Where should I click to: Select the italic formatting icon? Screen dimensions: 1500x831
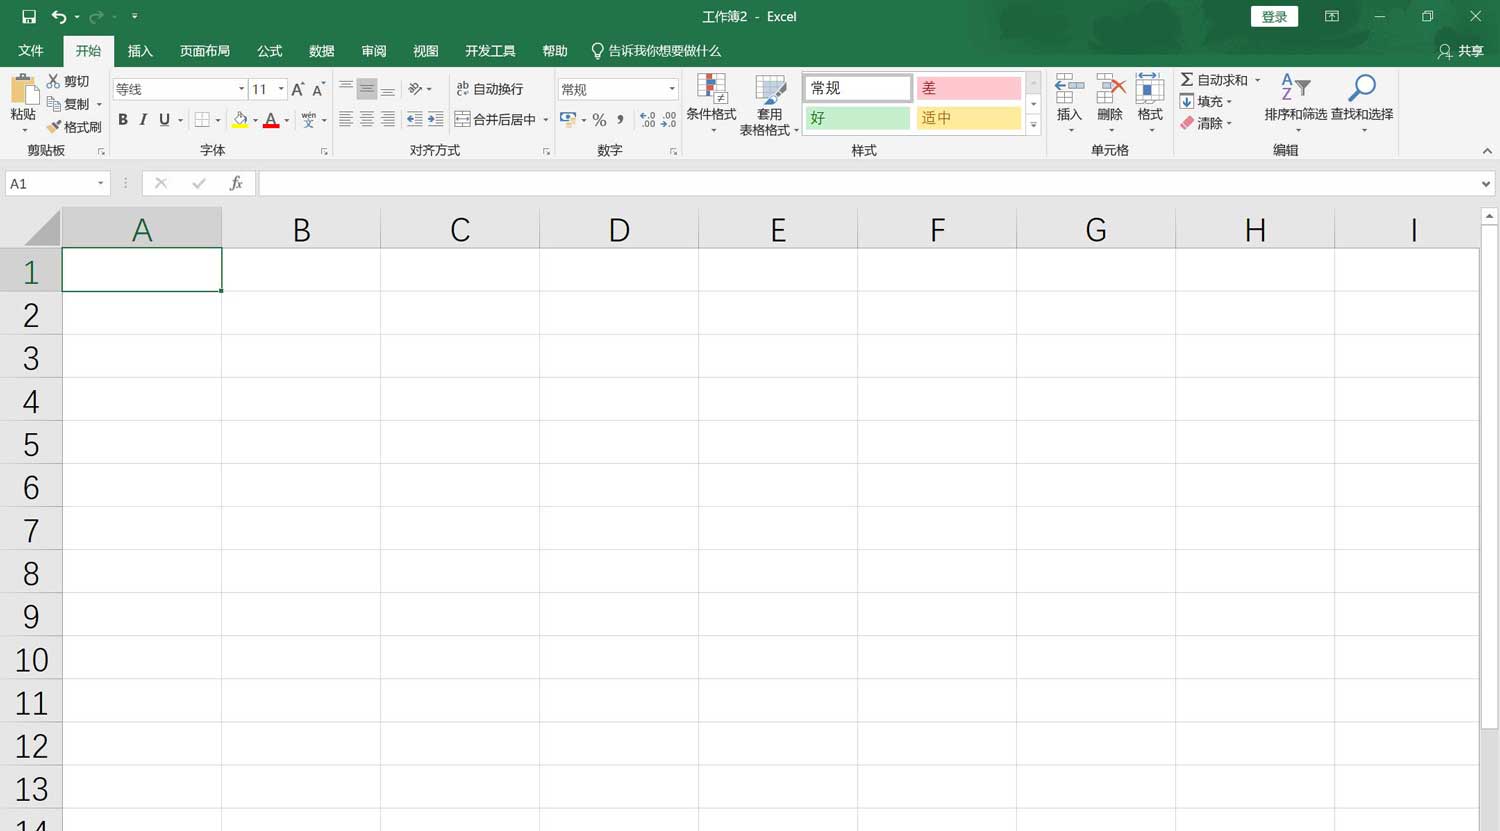[x=143, y=119]
